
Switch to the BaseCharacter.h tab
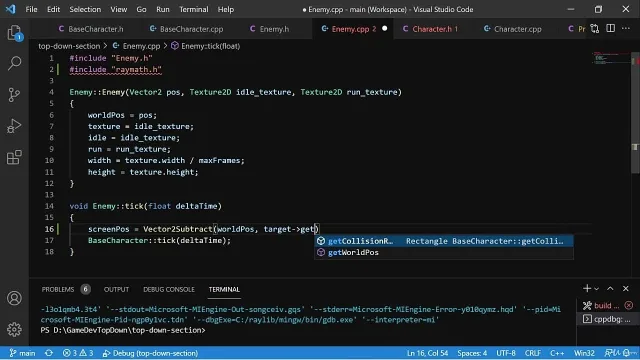pos(91,29)
